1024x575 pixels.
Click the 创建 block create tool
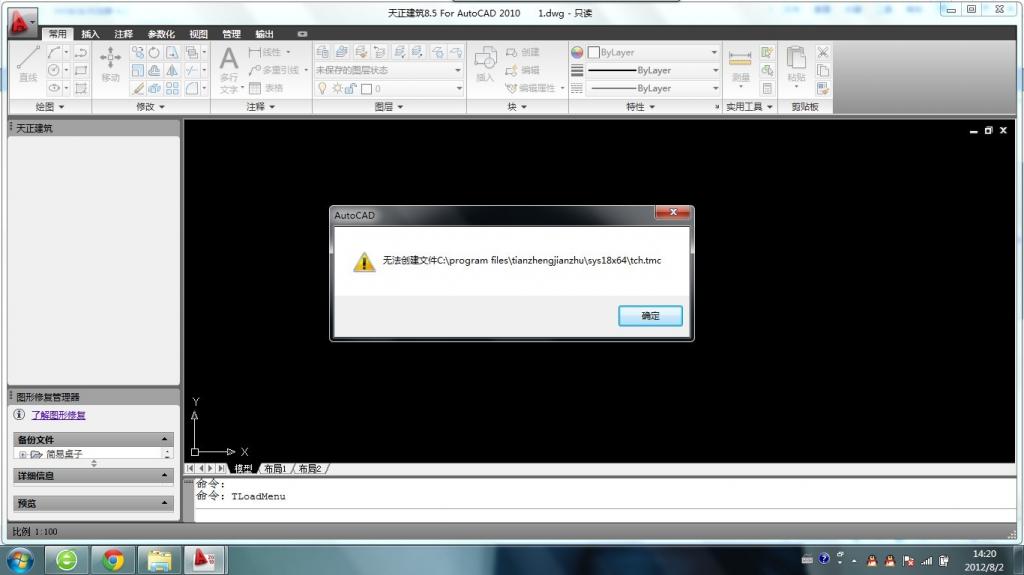[522, 52]
